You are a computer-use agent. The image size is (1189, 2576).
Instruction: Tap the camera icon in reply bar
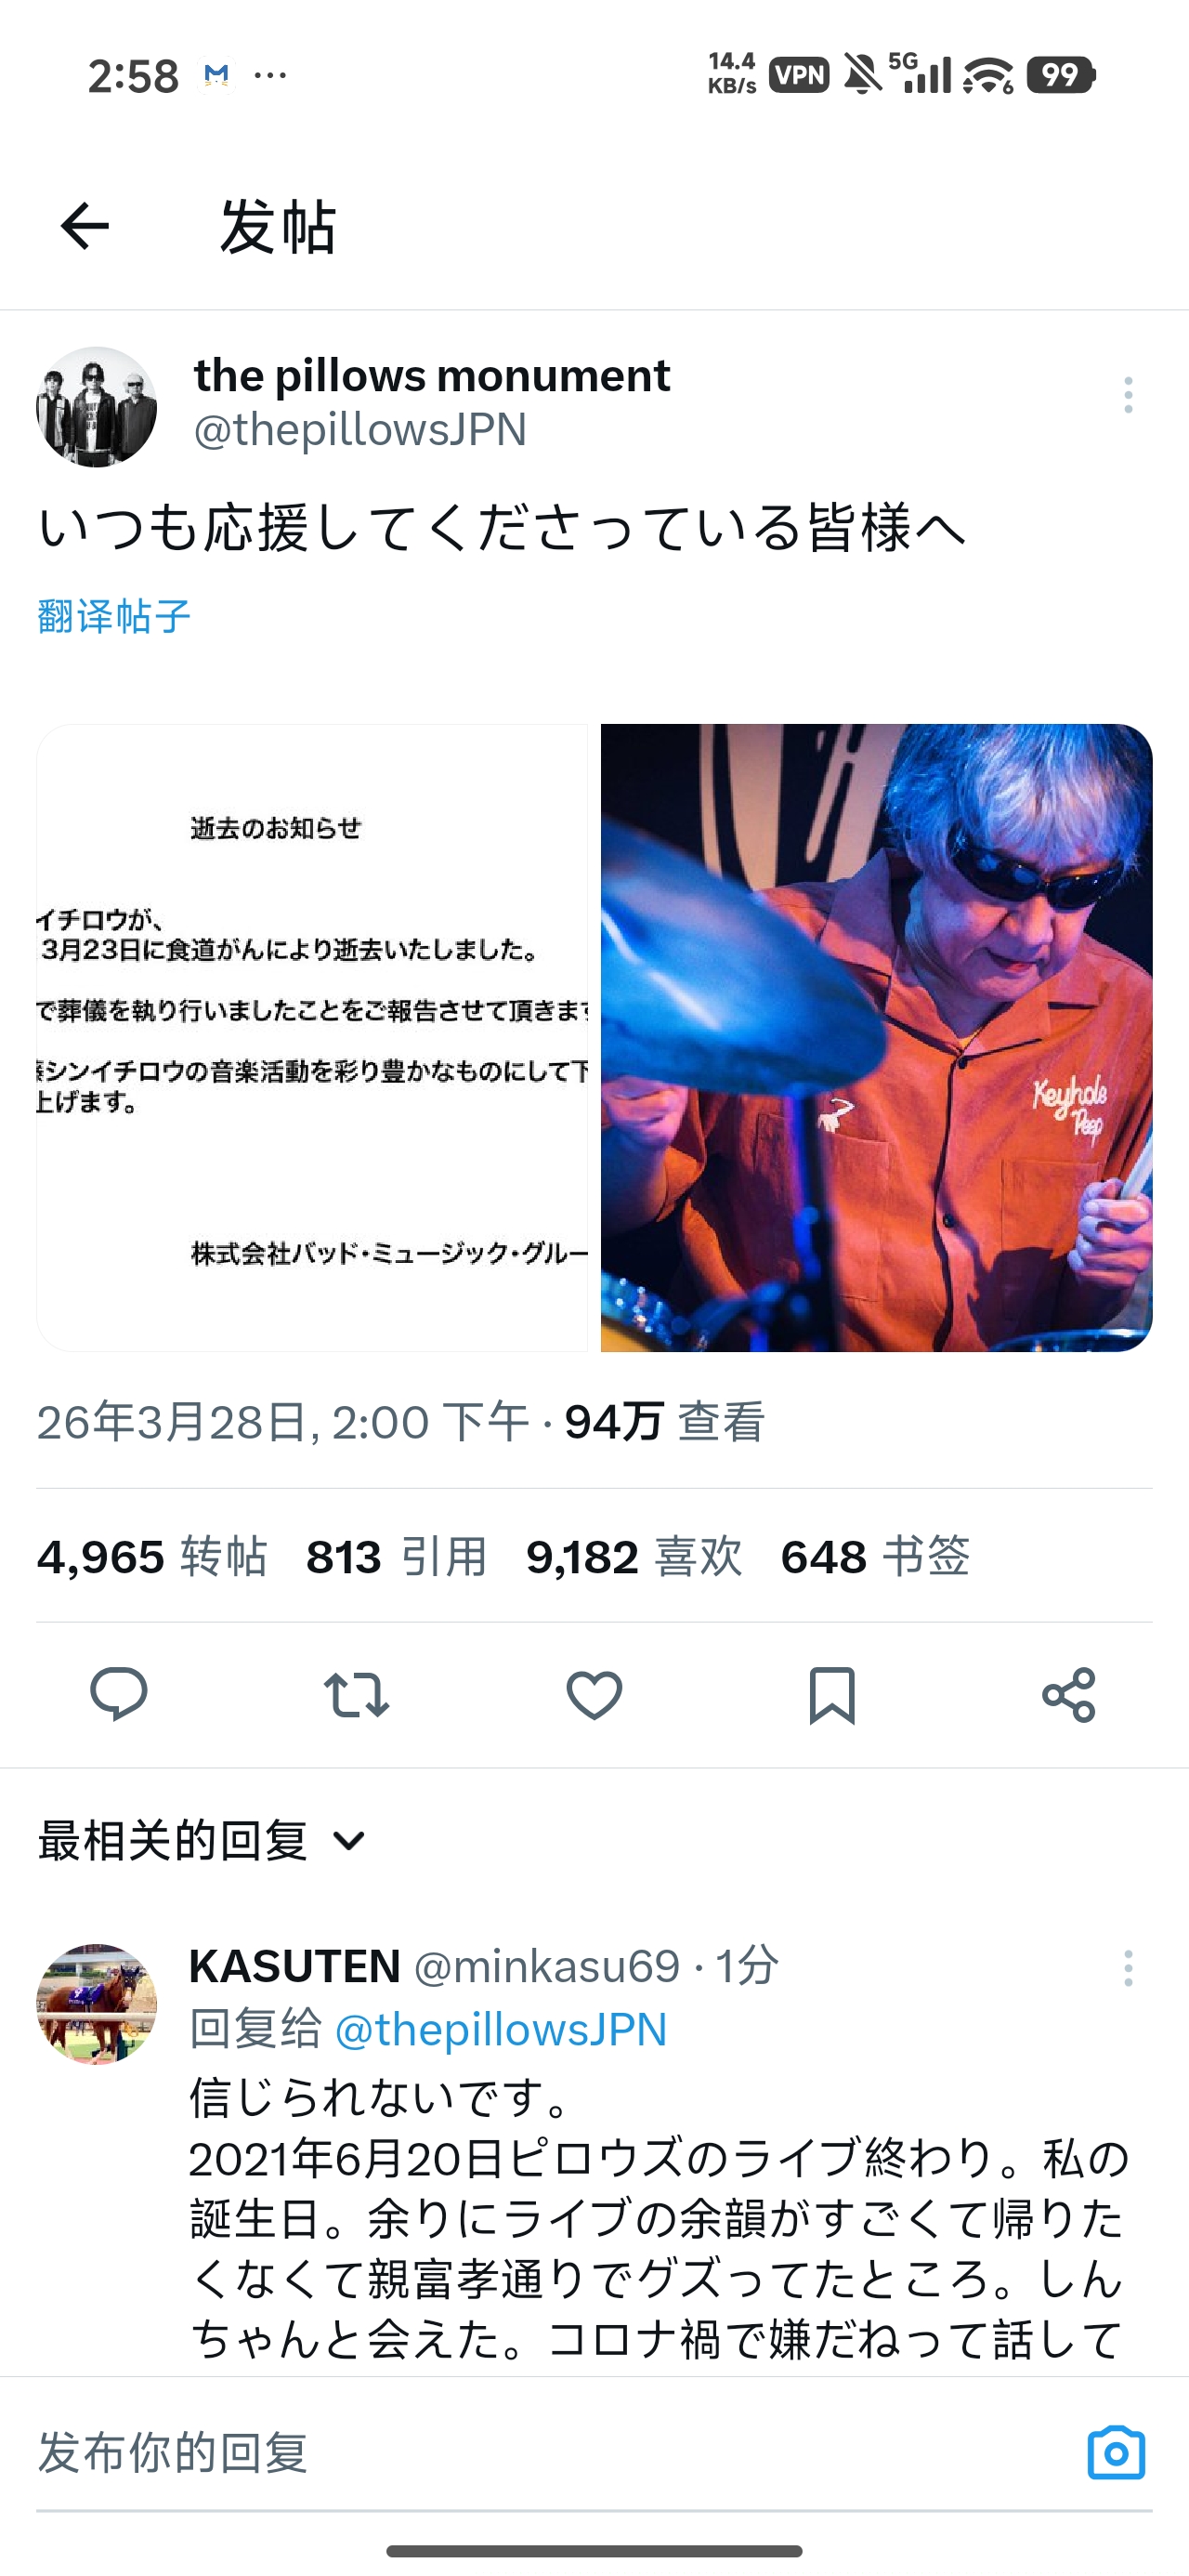coord(1116,2452)
